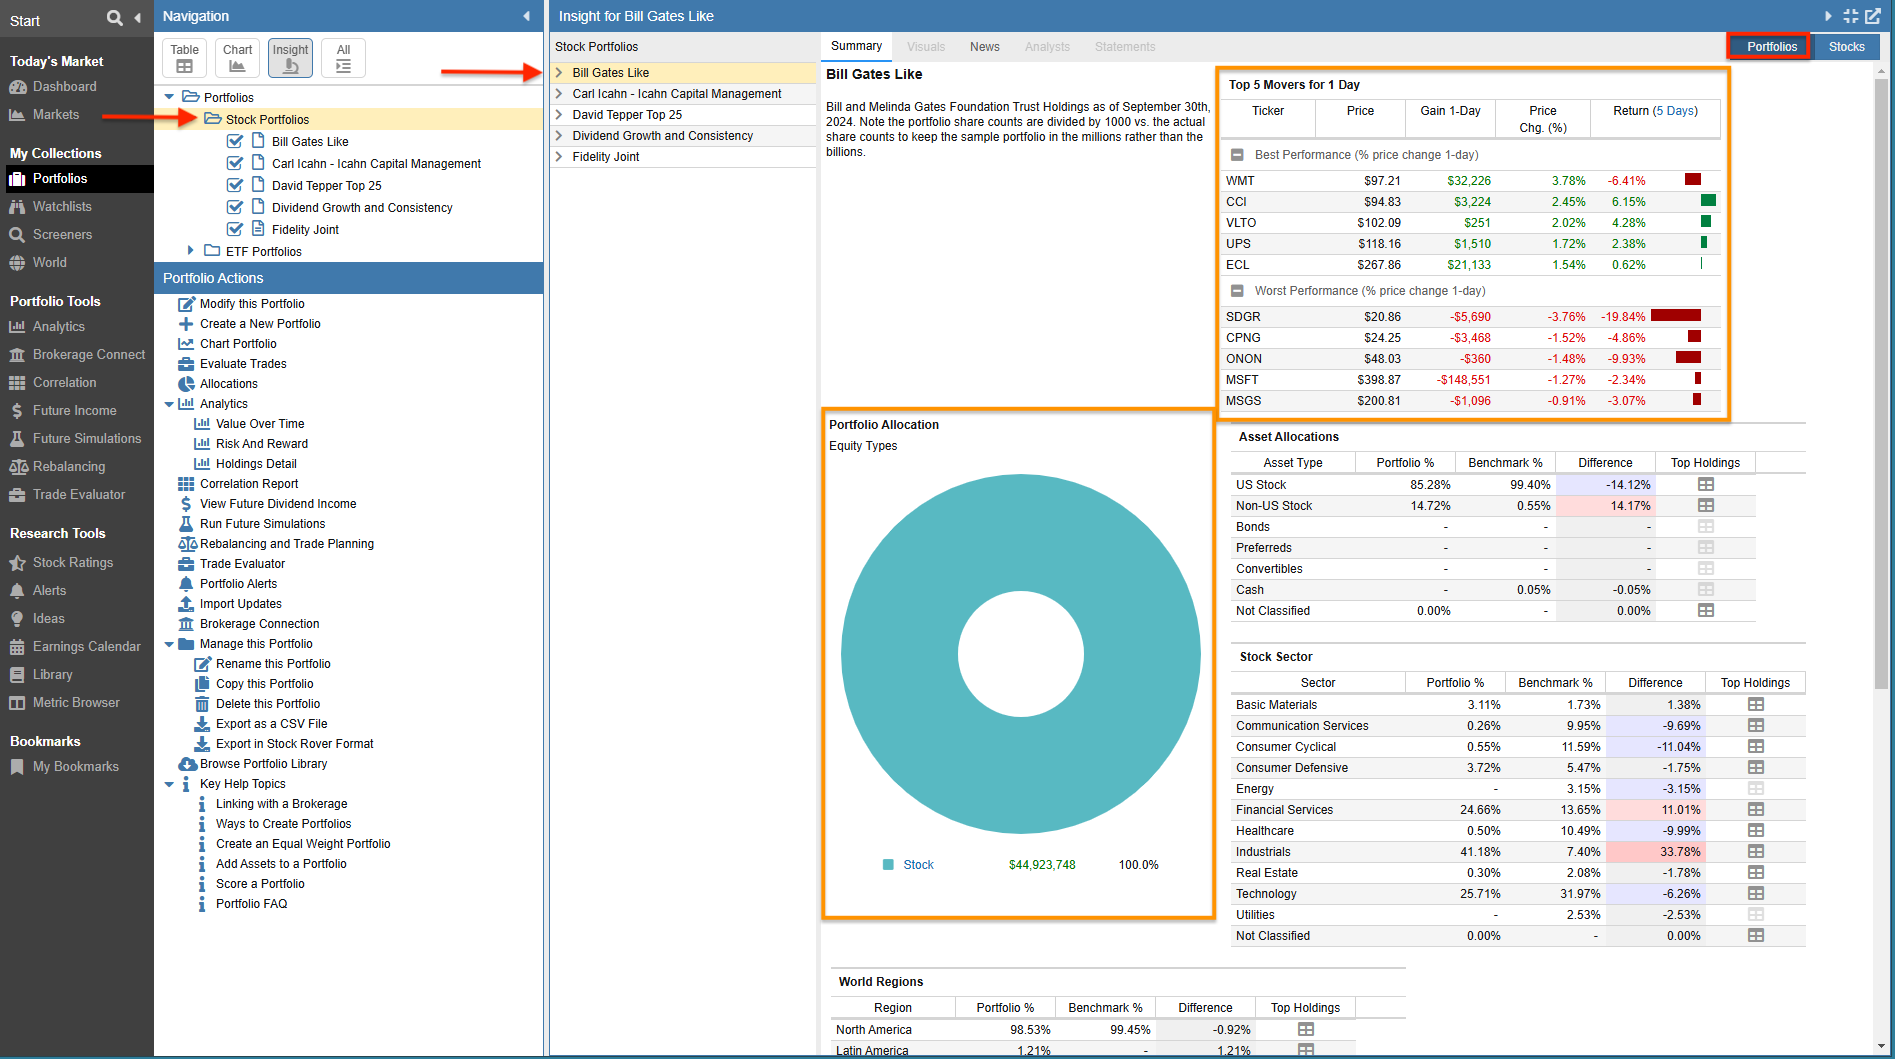Screen dimensions: 1895x1059
Task: Open Portfolio FAQ help topic
Action: pyautogui.click(x=251, y=904)
